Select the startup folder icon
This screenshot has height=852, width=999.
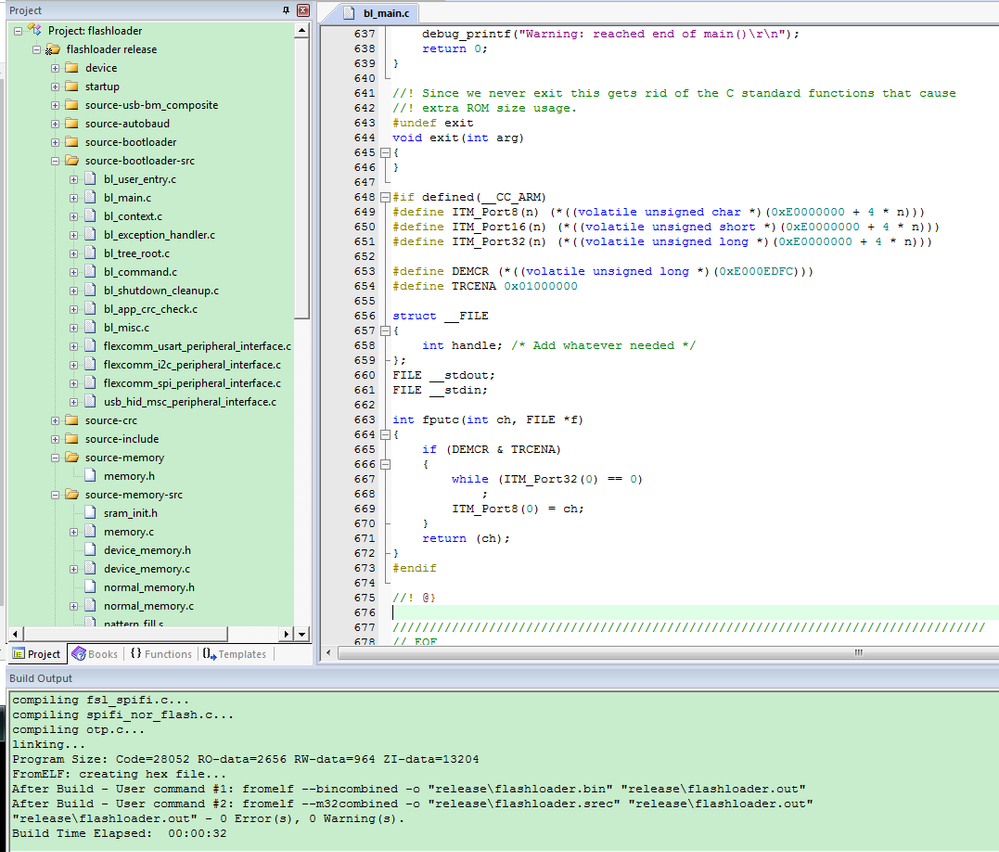pyautogui.click(x=72, y=86)
